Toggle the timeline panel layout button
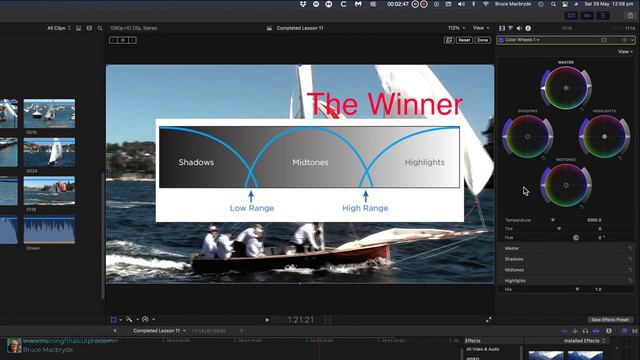640x360 pixels. tap(587, 16)
